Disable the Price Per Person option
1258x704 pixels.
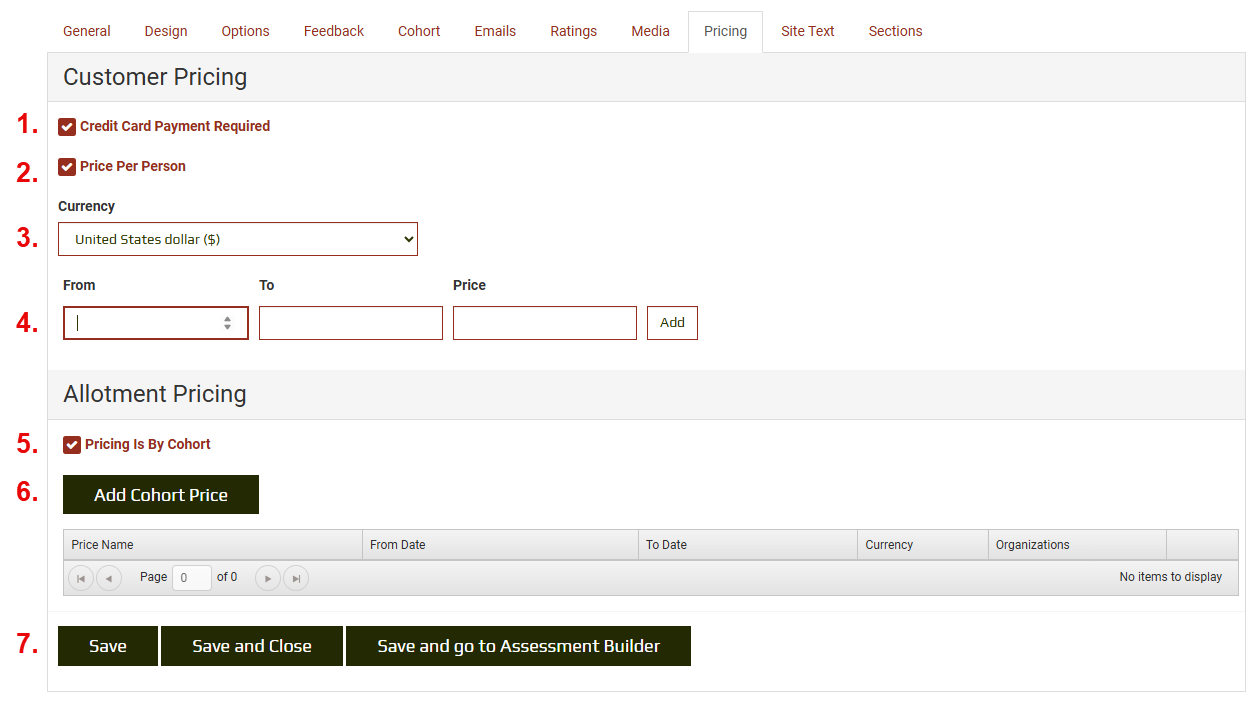pyautogui.click(x=67, y=166)
